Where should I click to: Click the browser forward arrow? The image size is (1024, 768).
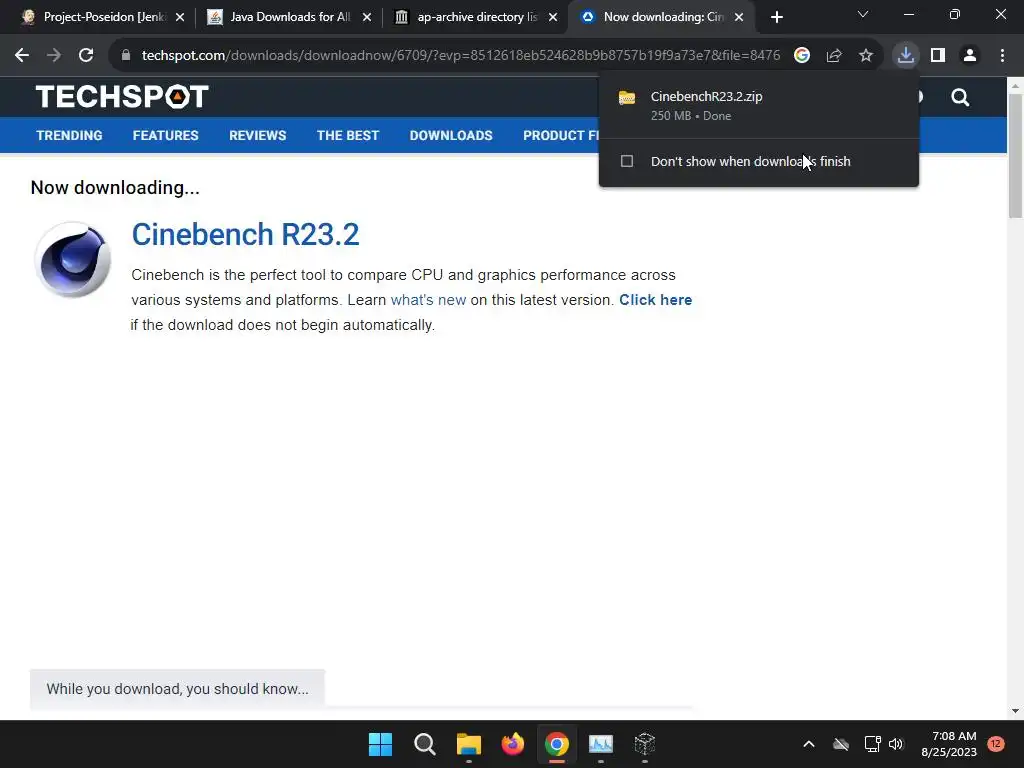click(54, 56)
